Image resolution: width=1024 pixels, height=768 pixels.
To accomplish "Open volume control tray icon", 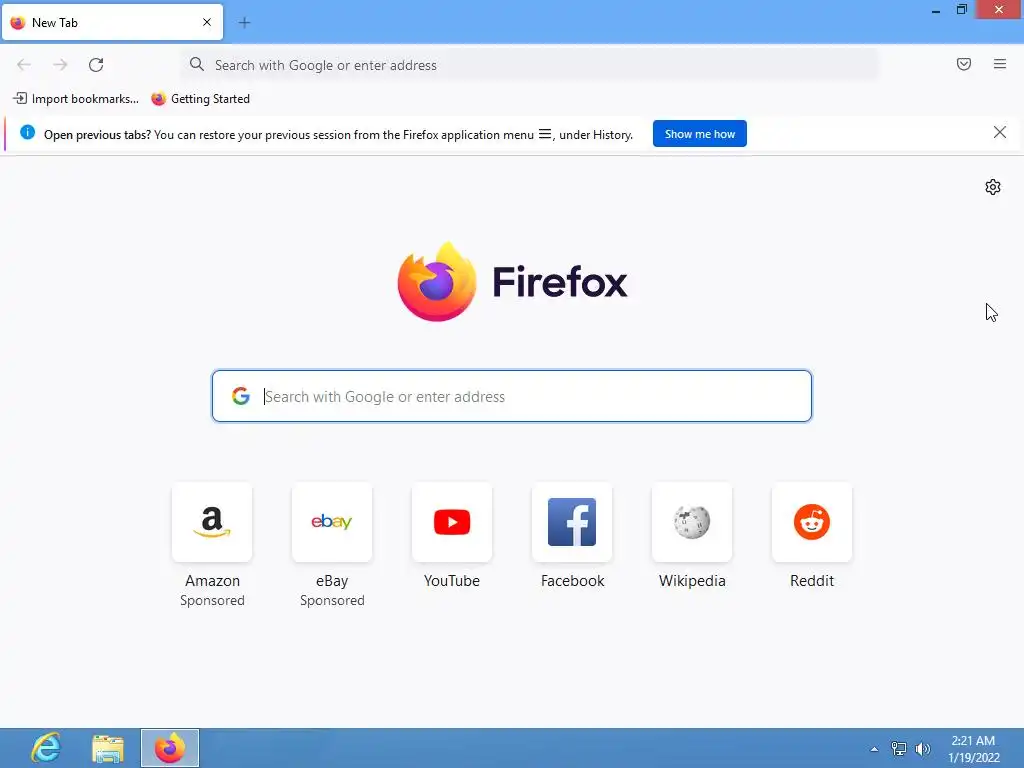I will (923, 749).
